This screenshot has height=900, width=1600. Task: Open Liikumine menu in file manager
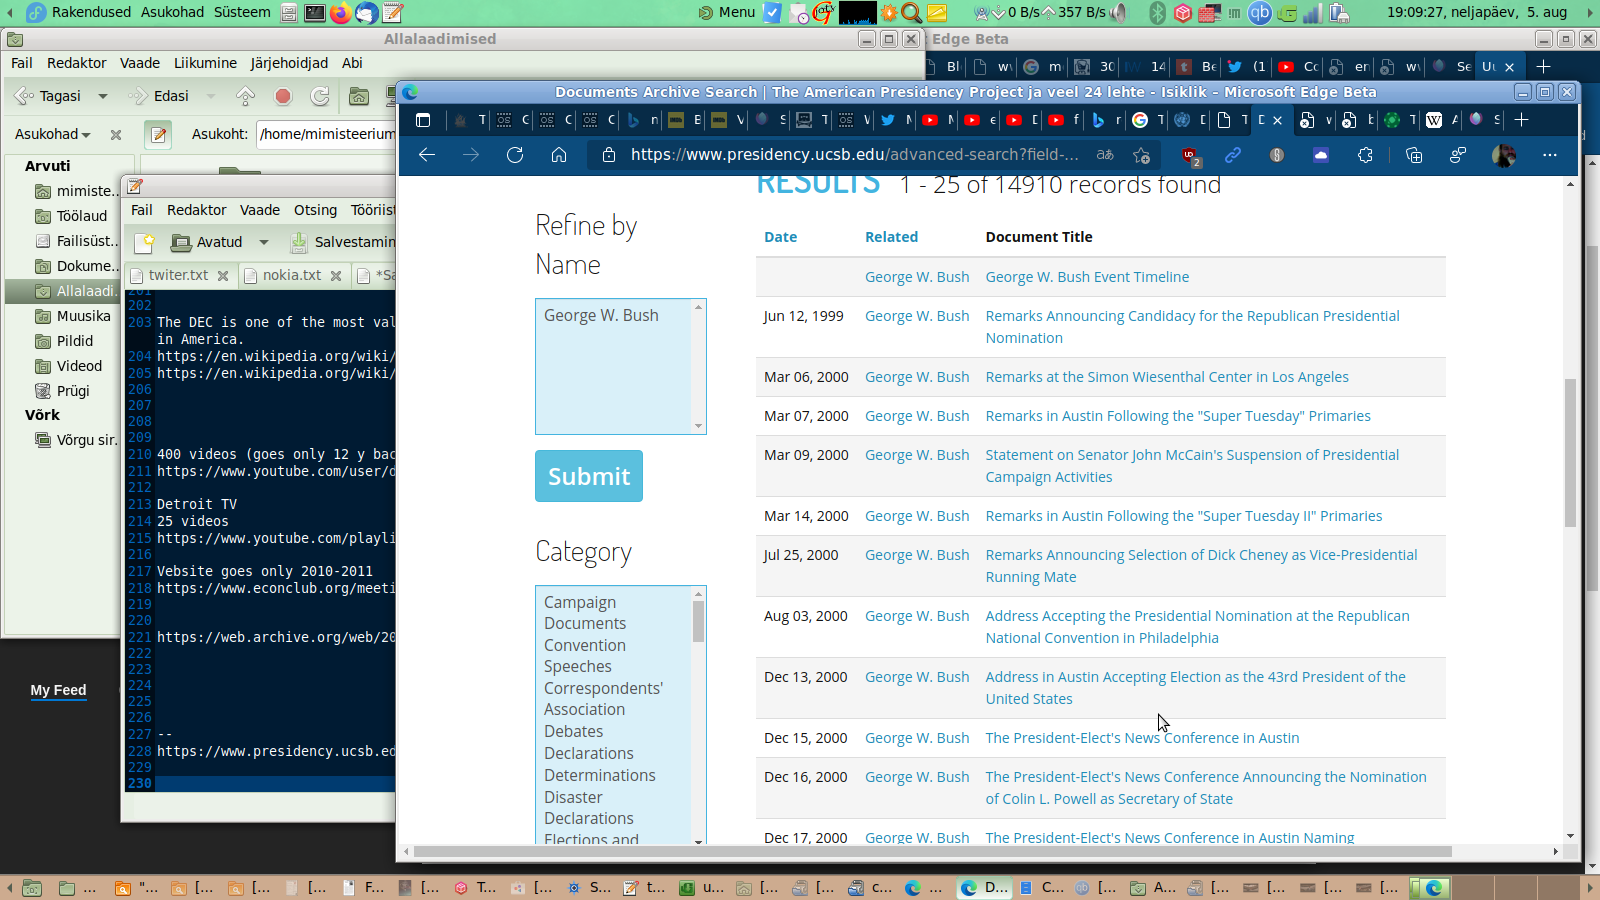click(x=205, y=63)
